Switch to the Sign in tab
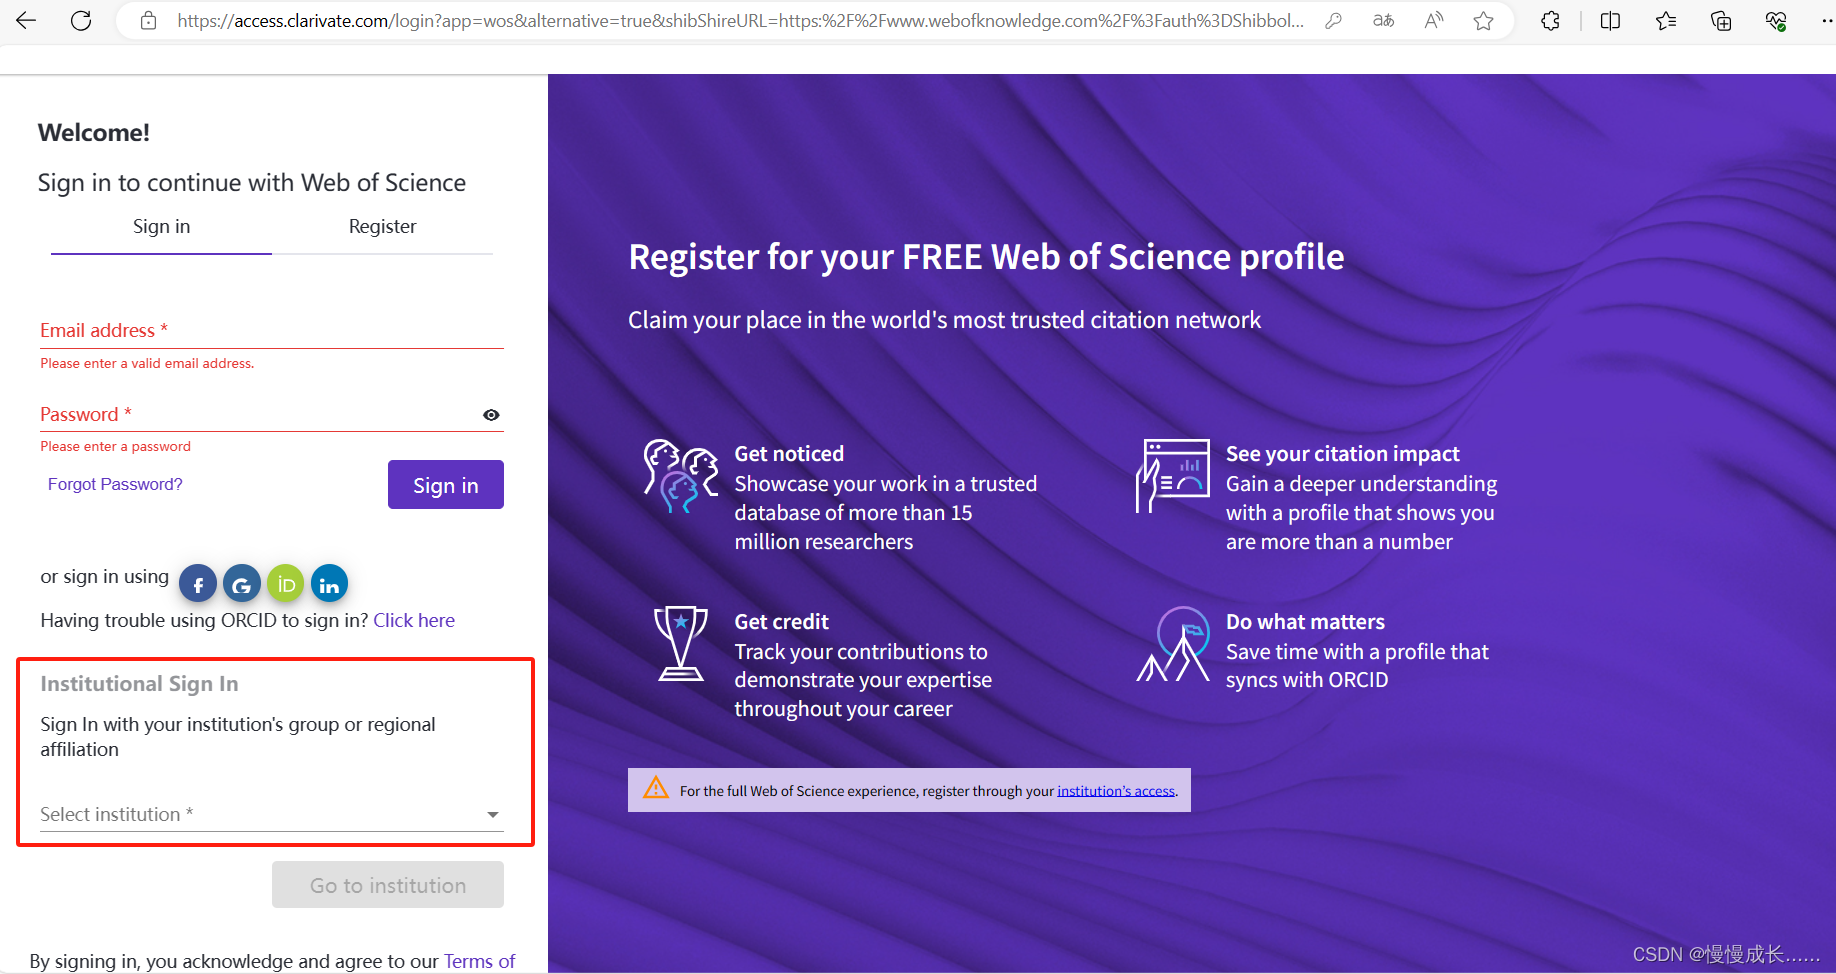 coord(161,226)
